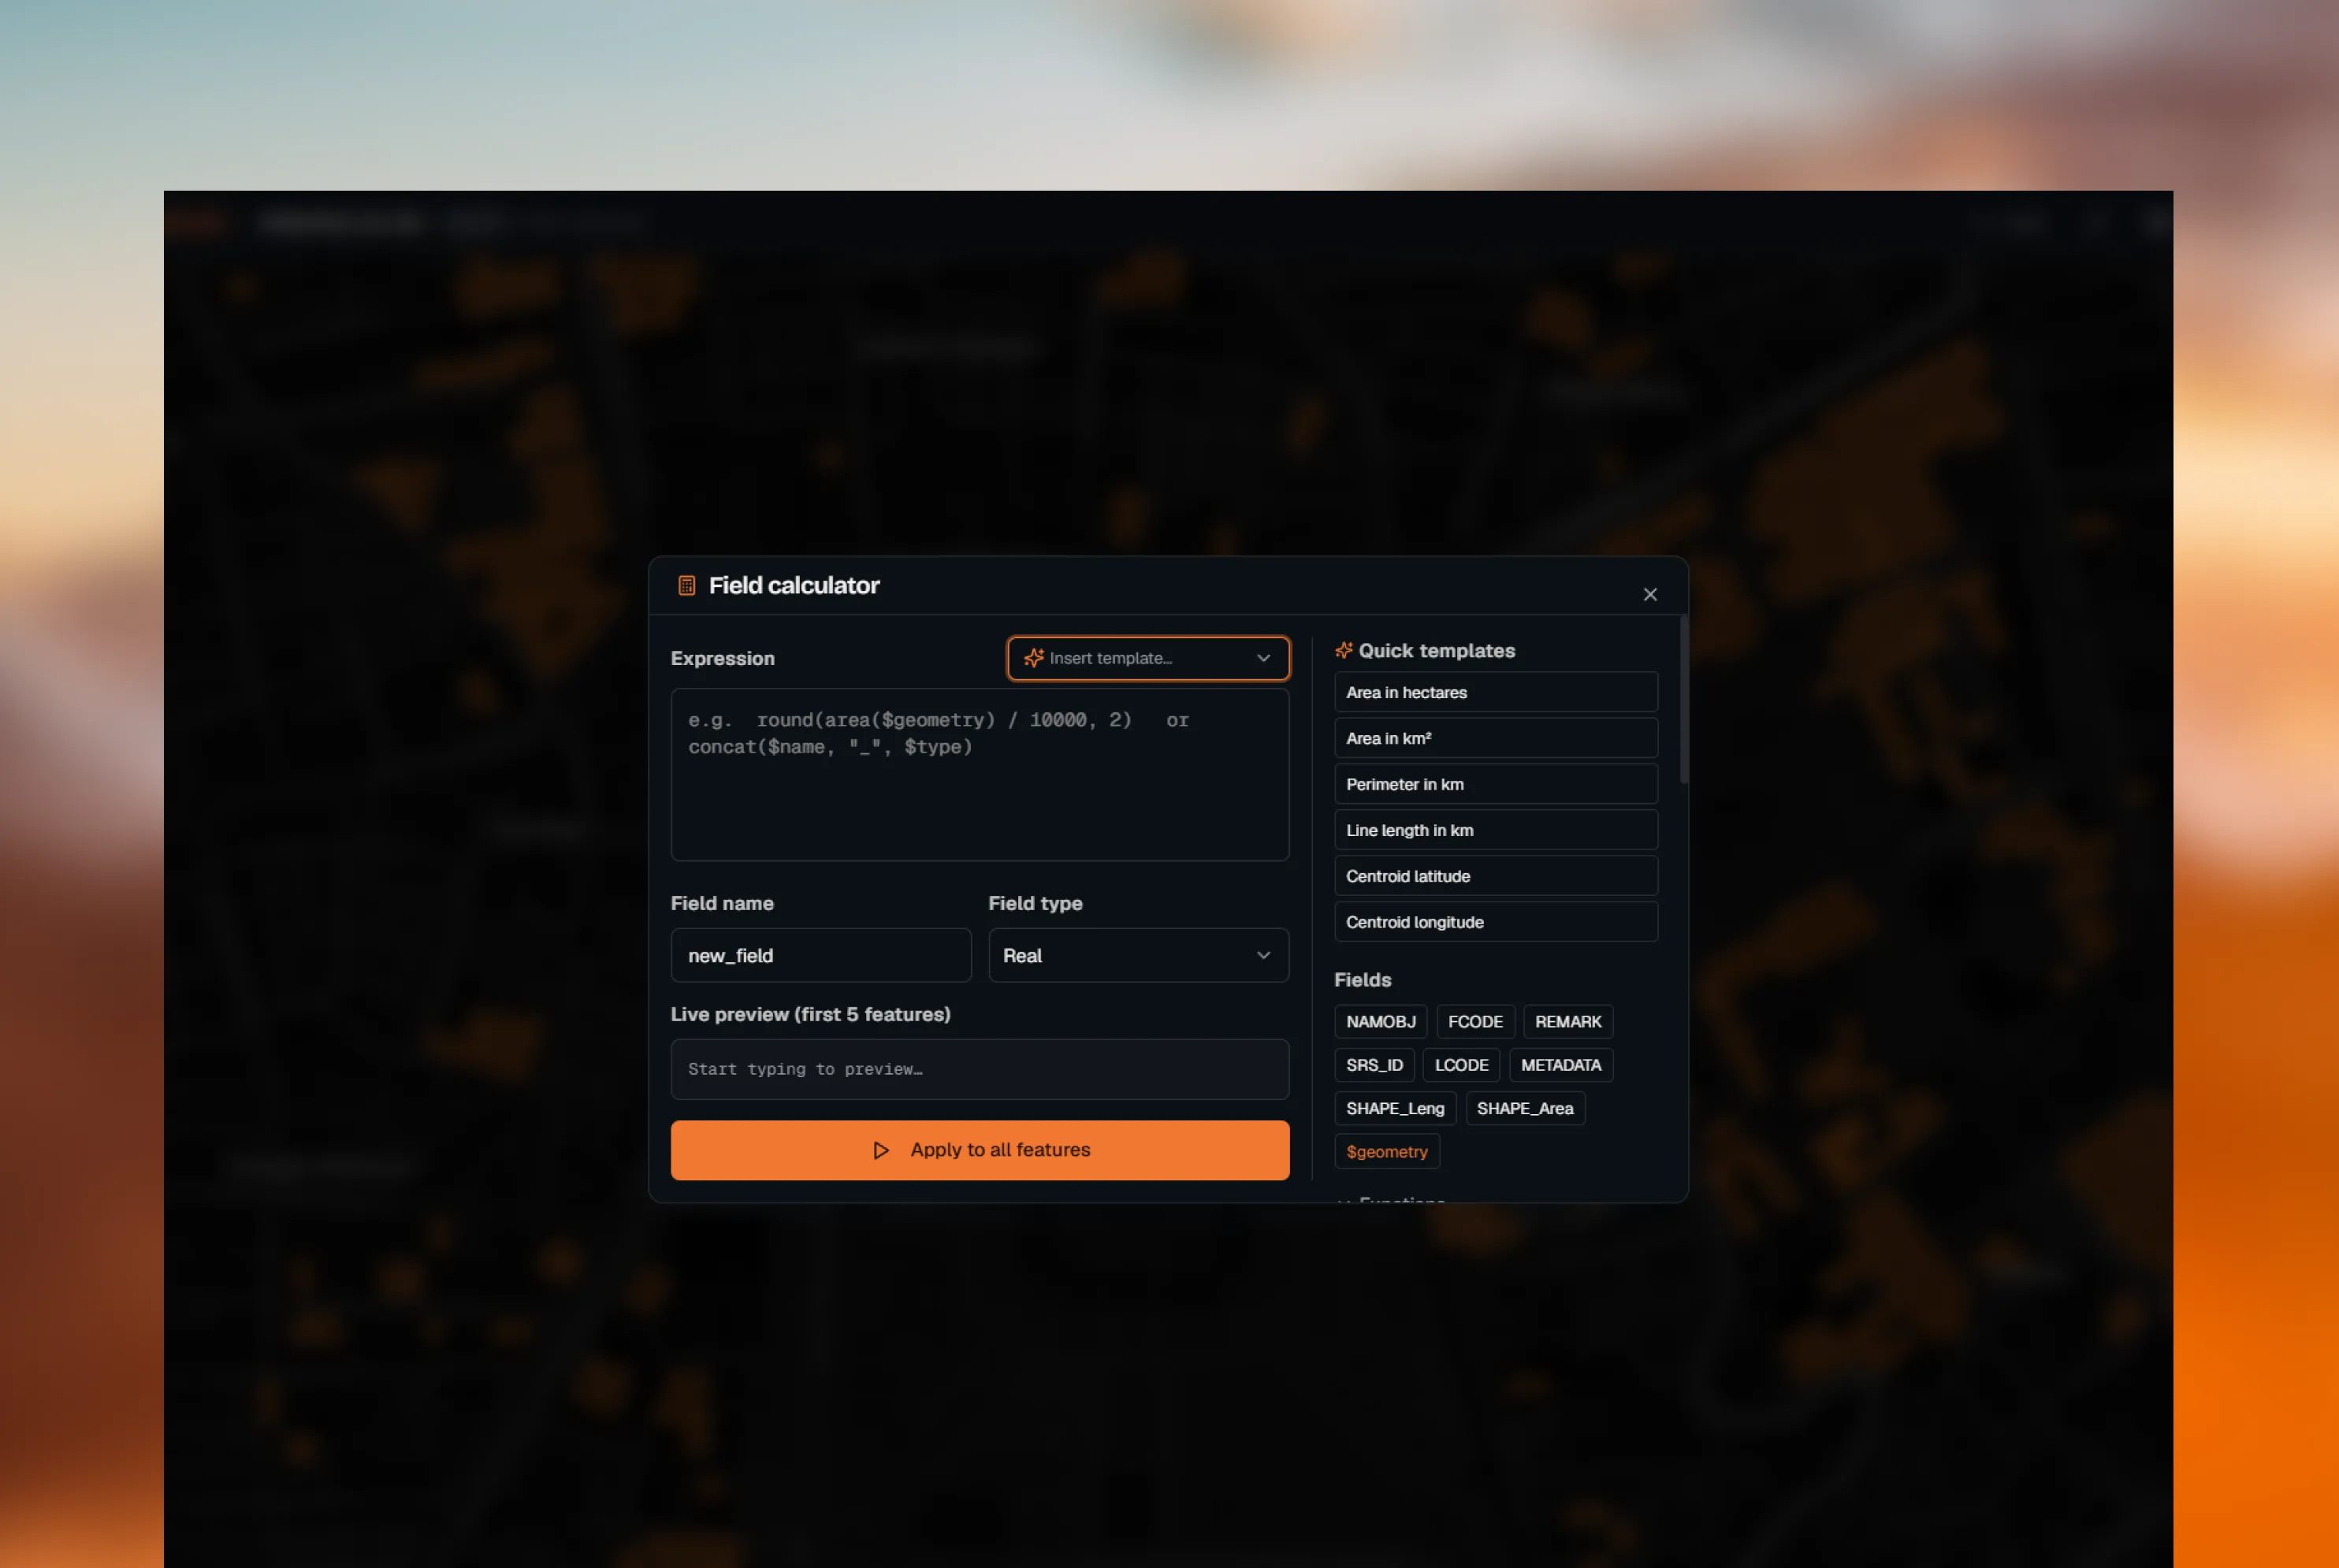Open the Field type Real dropdown
This screenshot has width=2339, height=1568.
[x=1139, y=955]
